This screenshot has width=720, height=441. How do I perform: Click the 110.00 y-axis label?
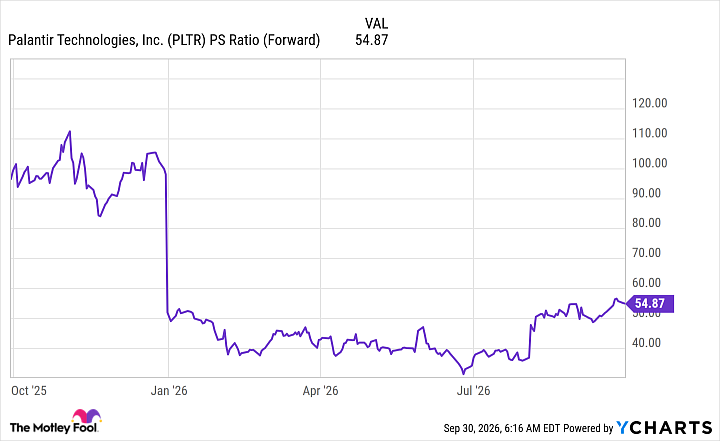tap(649, 133)
